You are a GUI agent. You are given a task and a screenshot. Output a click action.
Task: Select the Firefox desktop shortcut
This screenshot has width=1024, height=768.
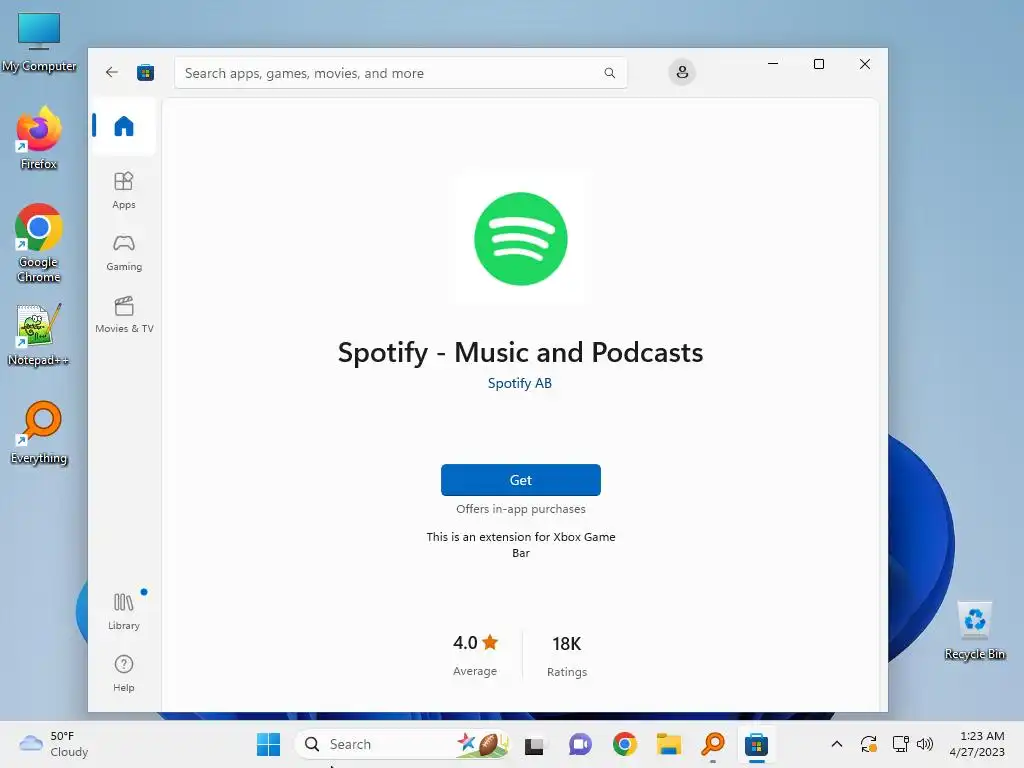tap(39, 139)
